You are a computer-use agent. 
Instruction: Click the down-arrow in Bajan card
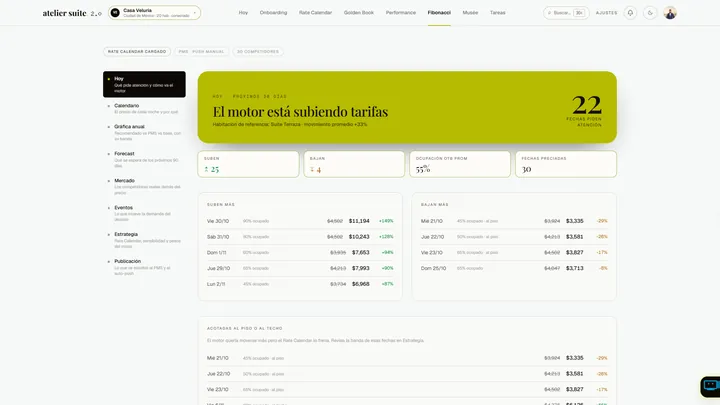312,169
